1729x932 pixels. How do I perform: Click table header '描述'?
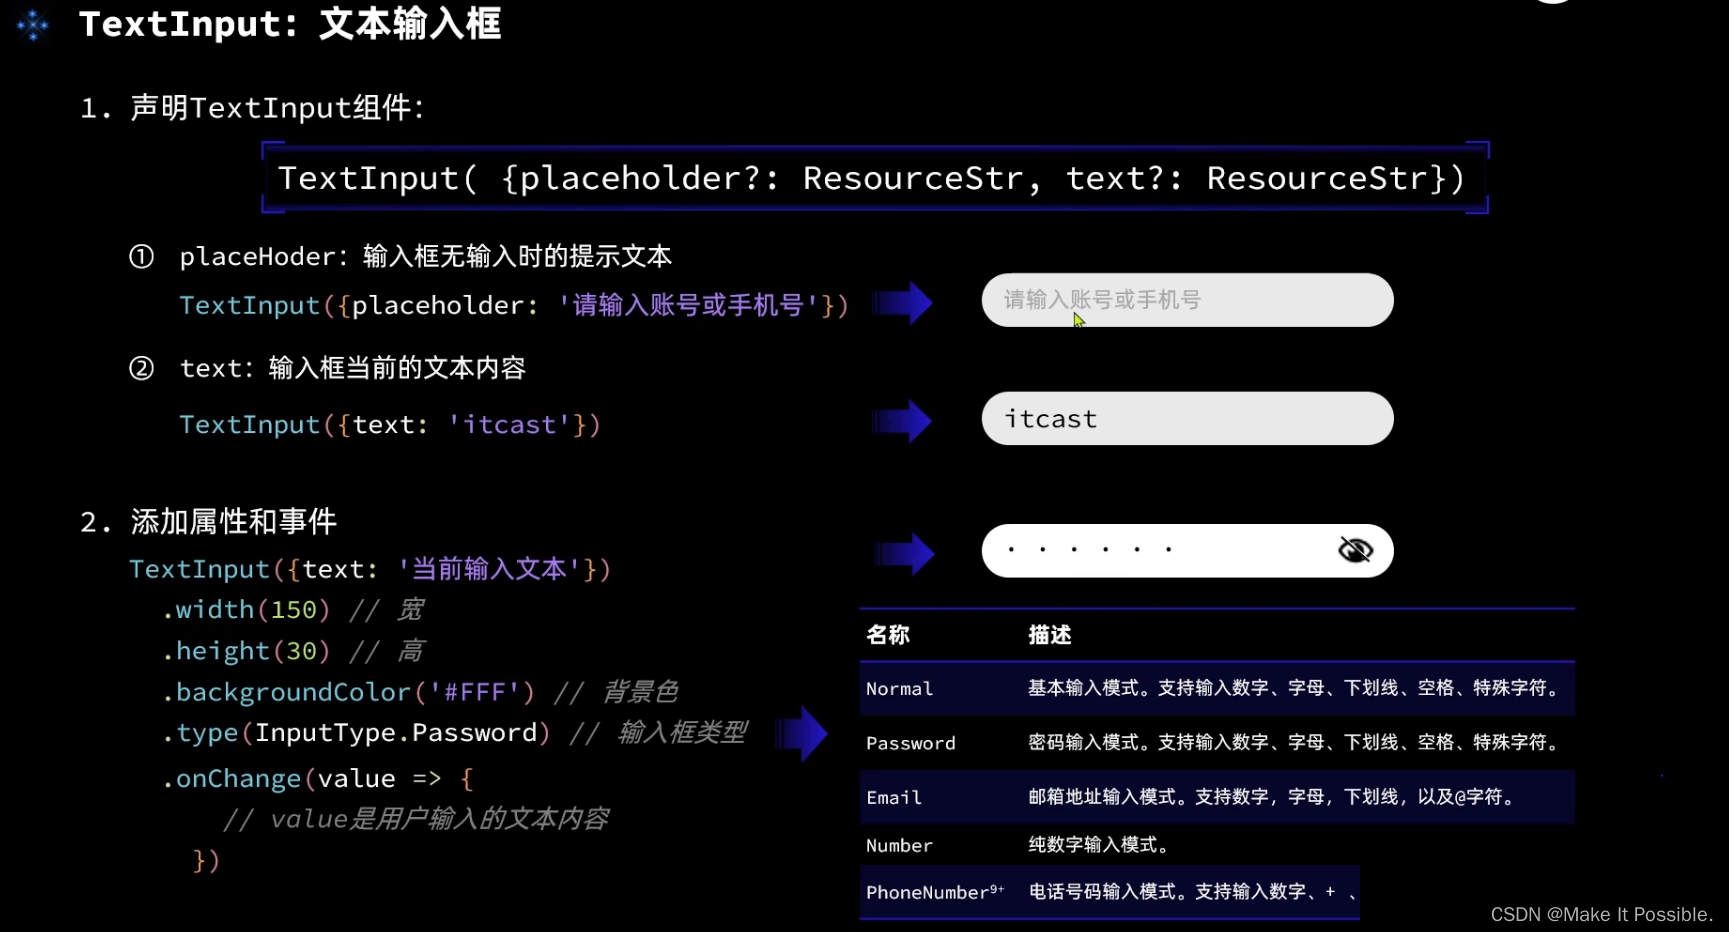click(x=1050, y=635)
